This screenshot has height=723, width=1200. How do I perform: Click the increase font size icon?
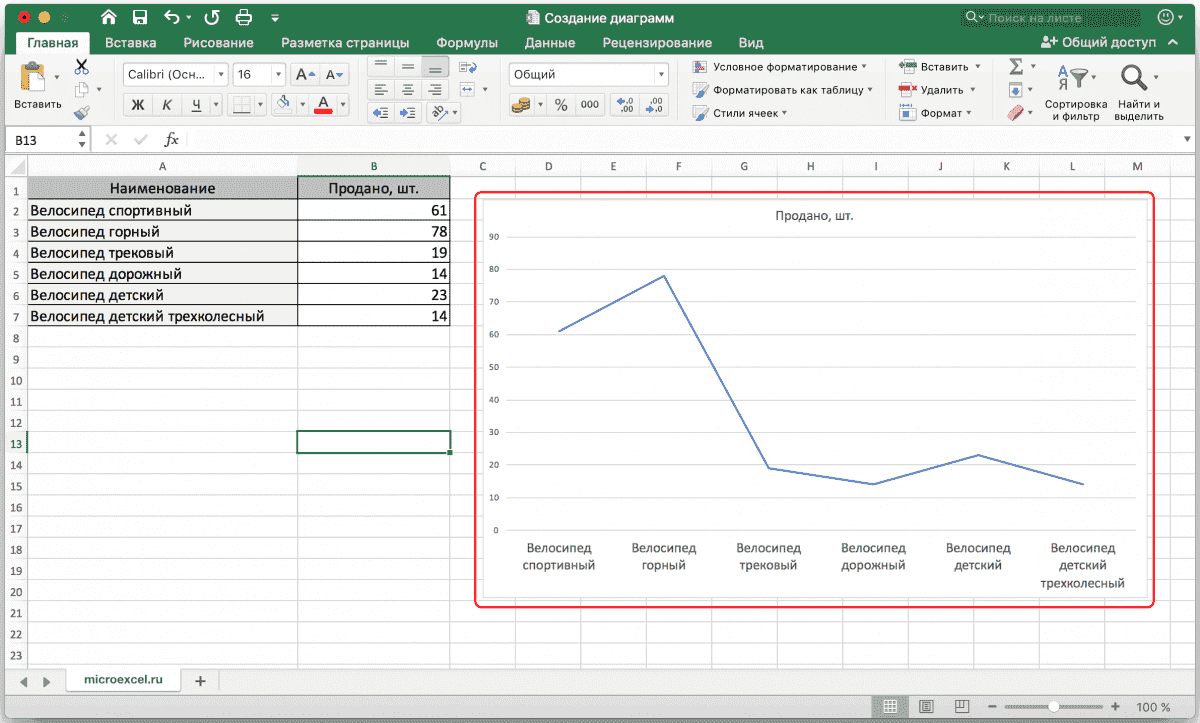(305, 75)
